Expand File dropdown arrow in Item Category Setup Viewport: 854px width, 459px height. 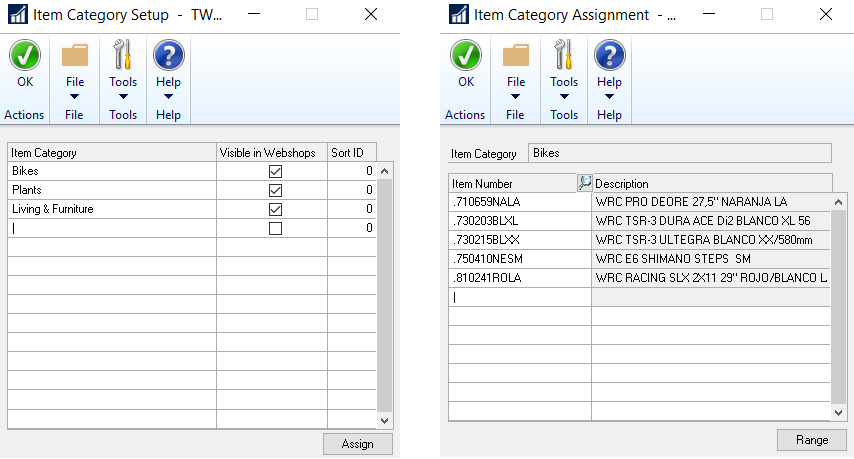(x=75, y=97)
